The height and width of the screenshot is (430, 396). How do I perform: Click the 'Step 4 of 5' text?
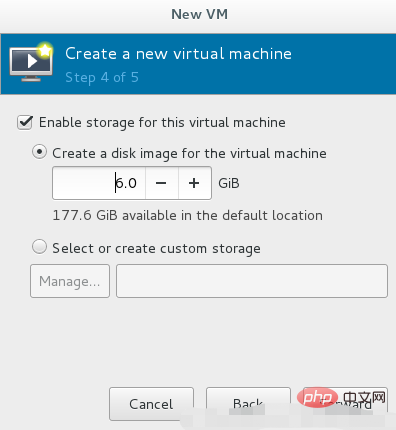102,77
